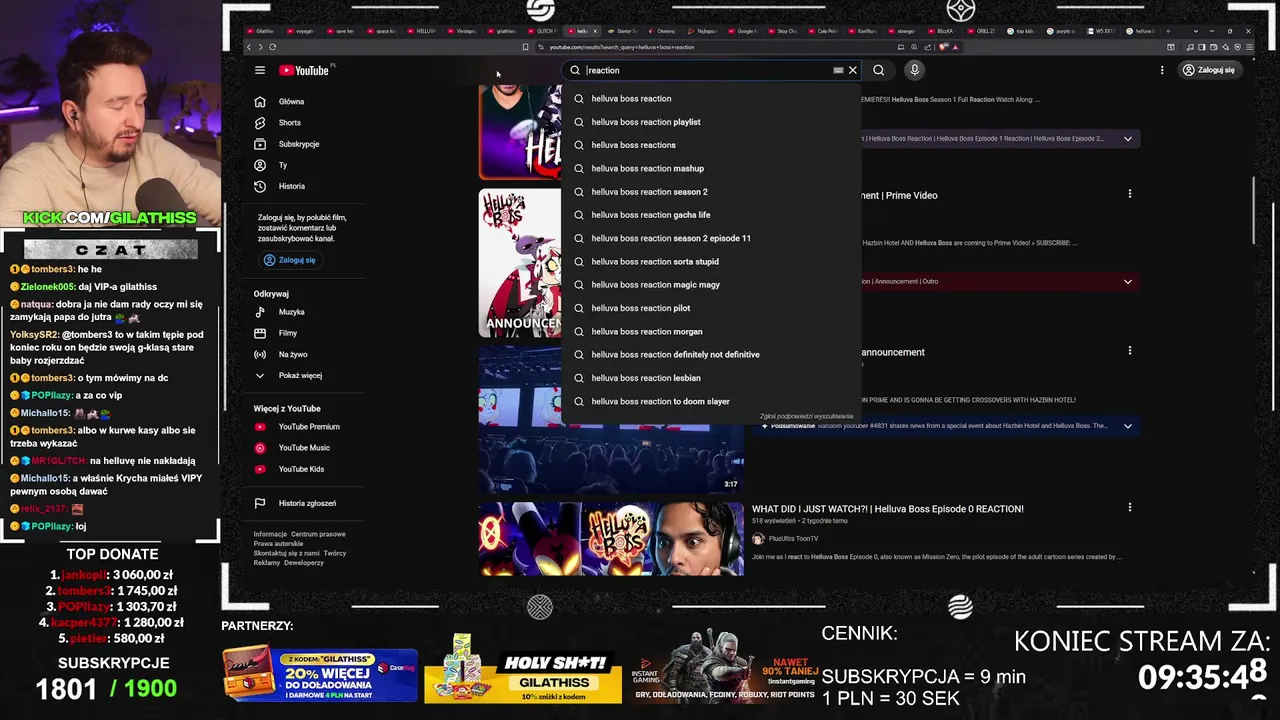
Task: Select suggestion "helluva boss reaction playlist"
Action: point(711,122)
